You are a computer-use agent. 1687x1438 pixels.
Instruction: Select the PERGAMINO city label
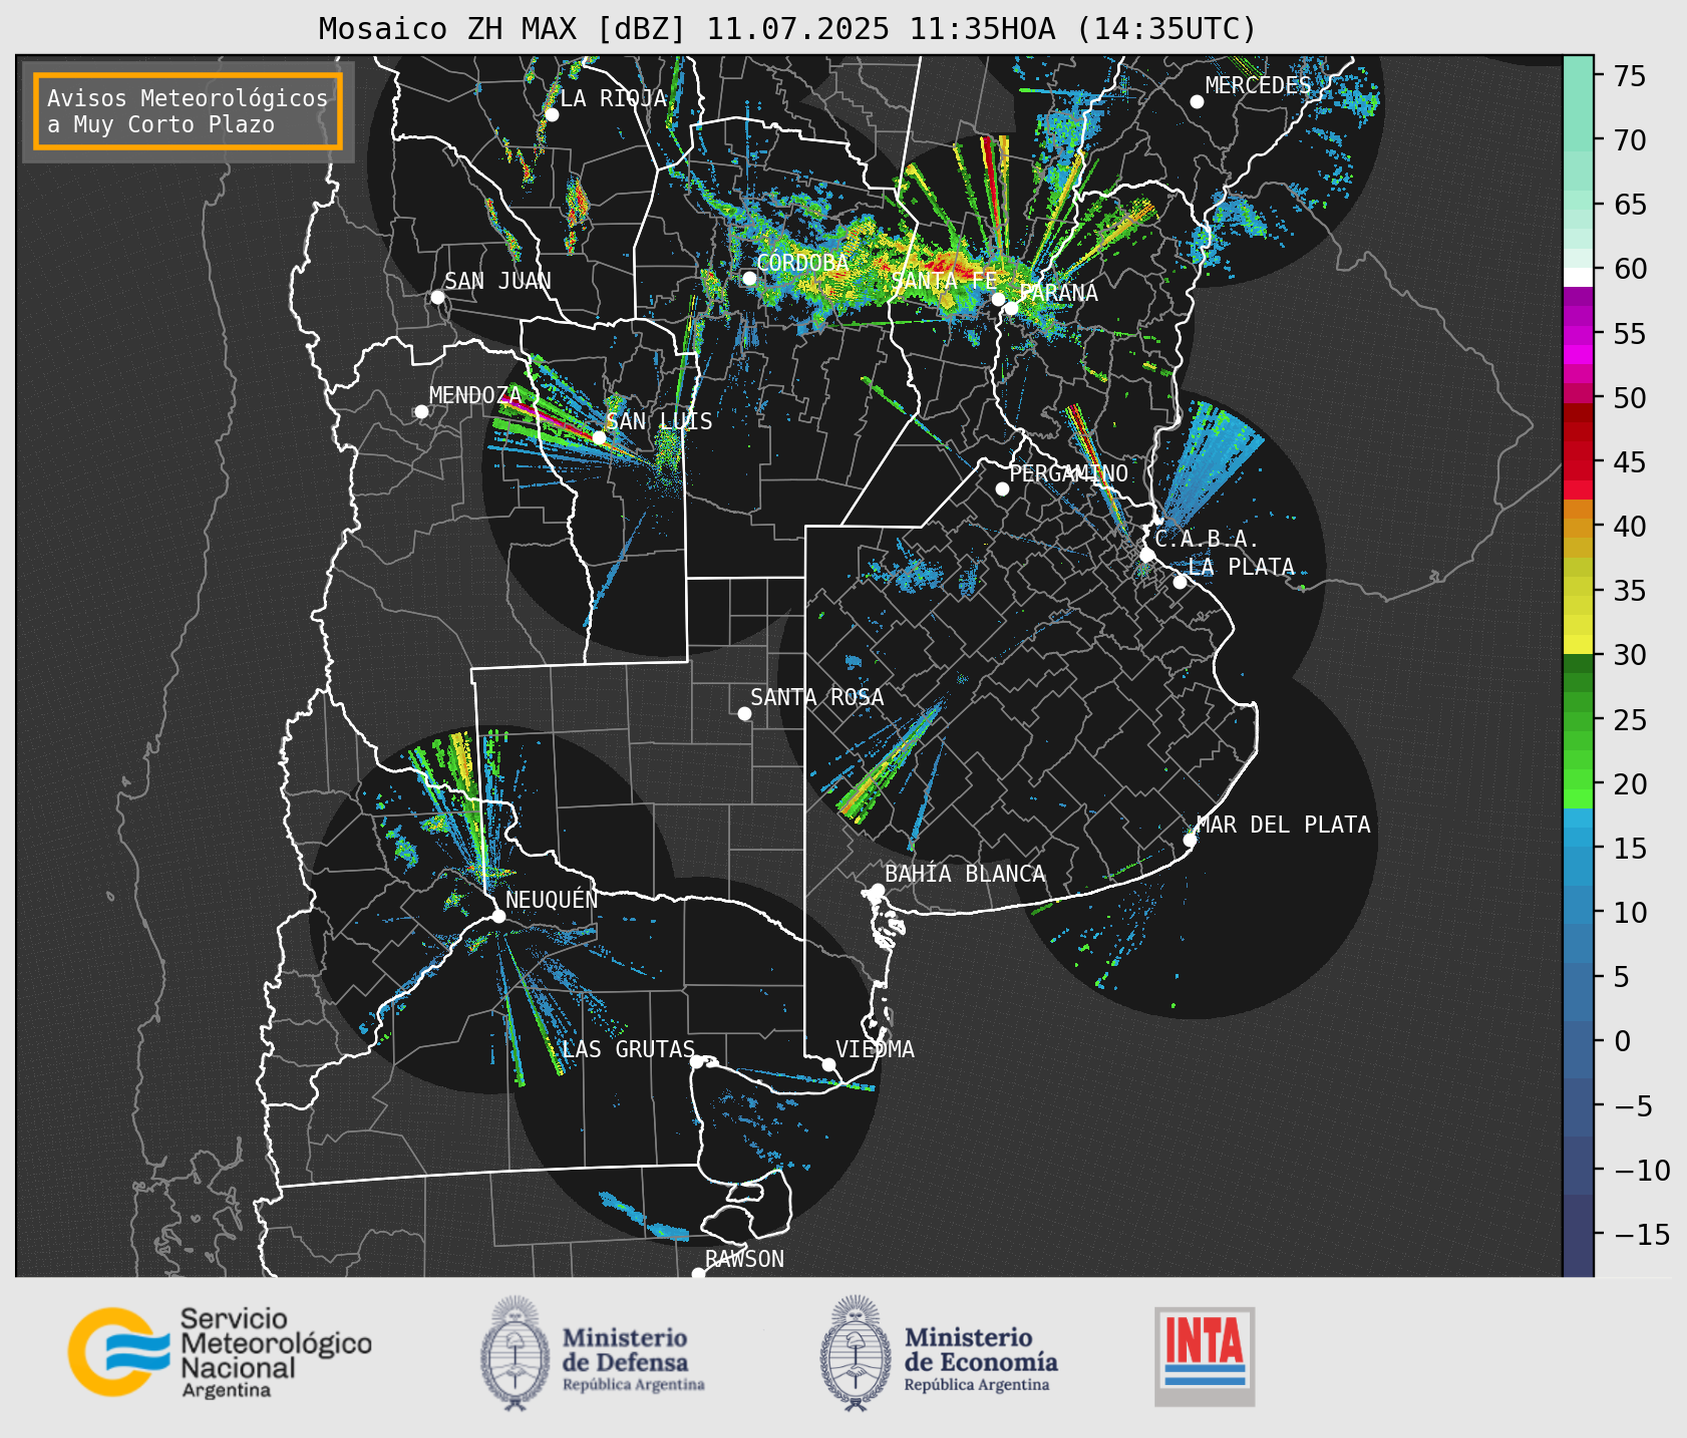1069,473
